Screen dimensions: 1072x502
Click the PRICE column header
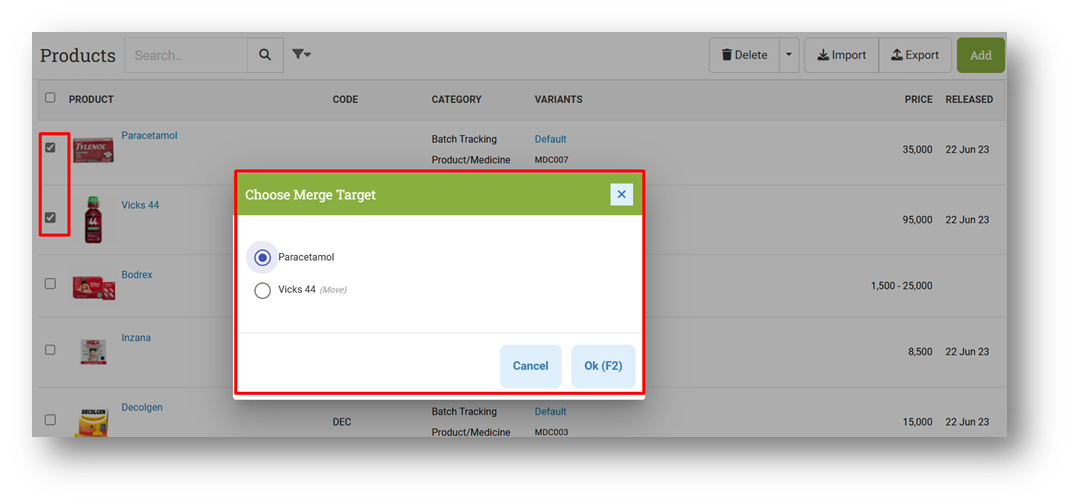tap(919, 99)
